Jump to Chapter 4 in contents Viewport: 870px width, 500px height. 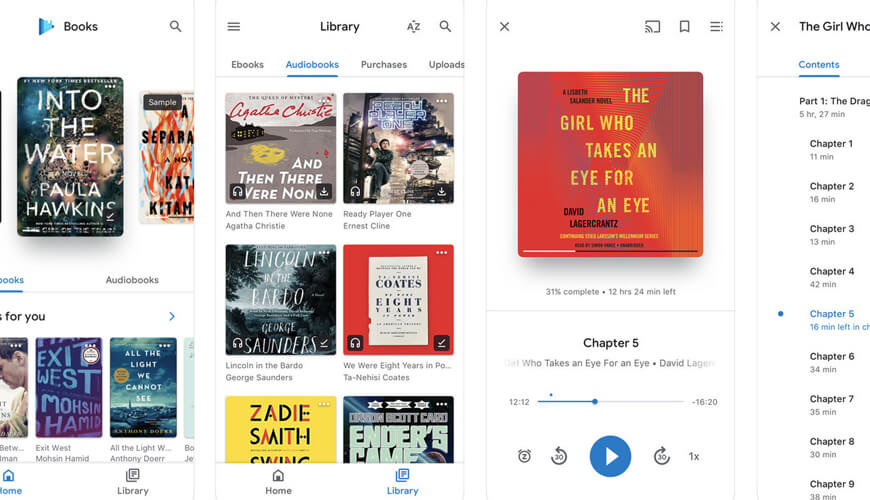click(831, 277)
